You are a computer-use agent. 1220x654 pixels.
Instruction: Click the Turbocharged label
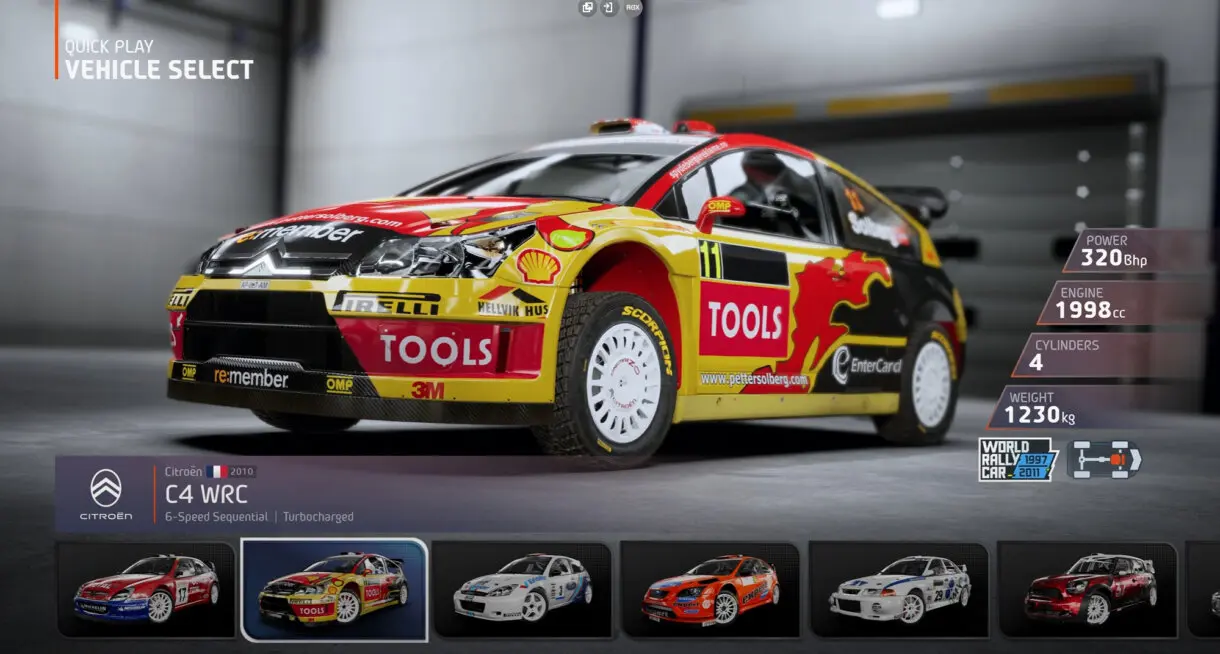click(x=318, y=517)
